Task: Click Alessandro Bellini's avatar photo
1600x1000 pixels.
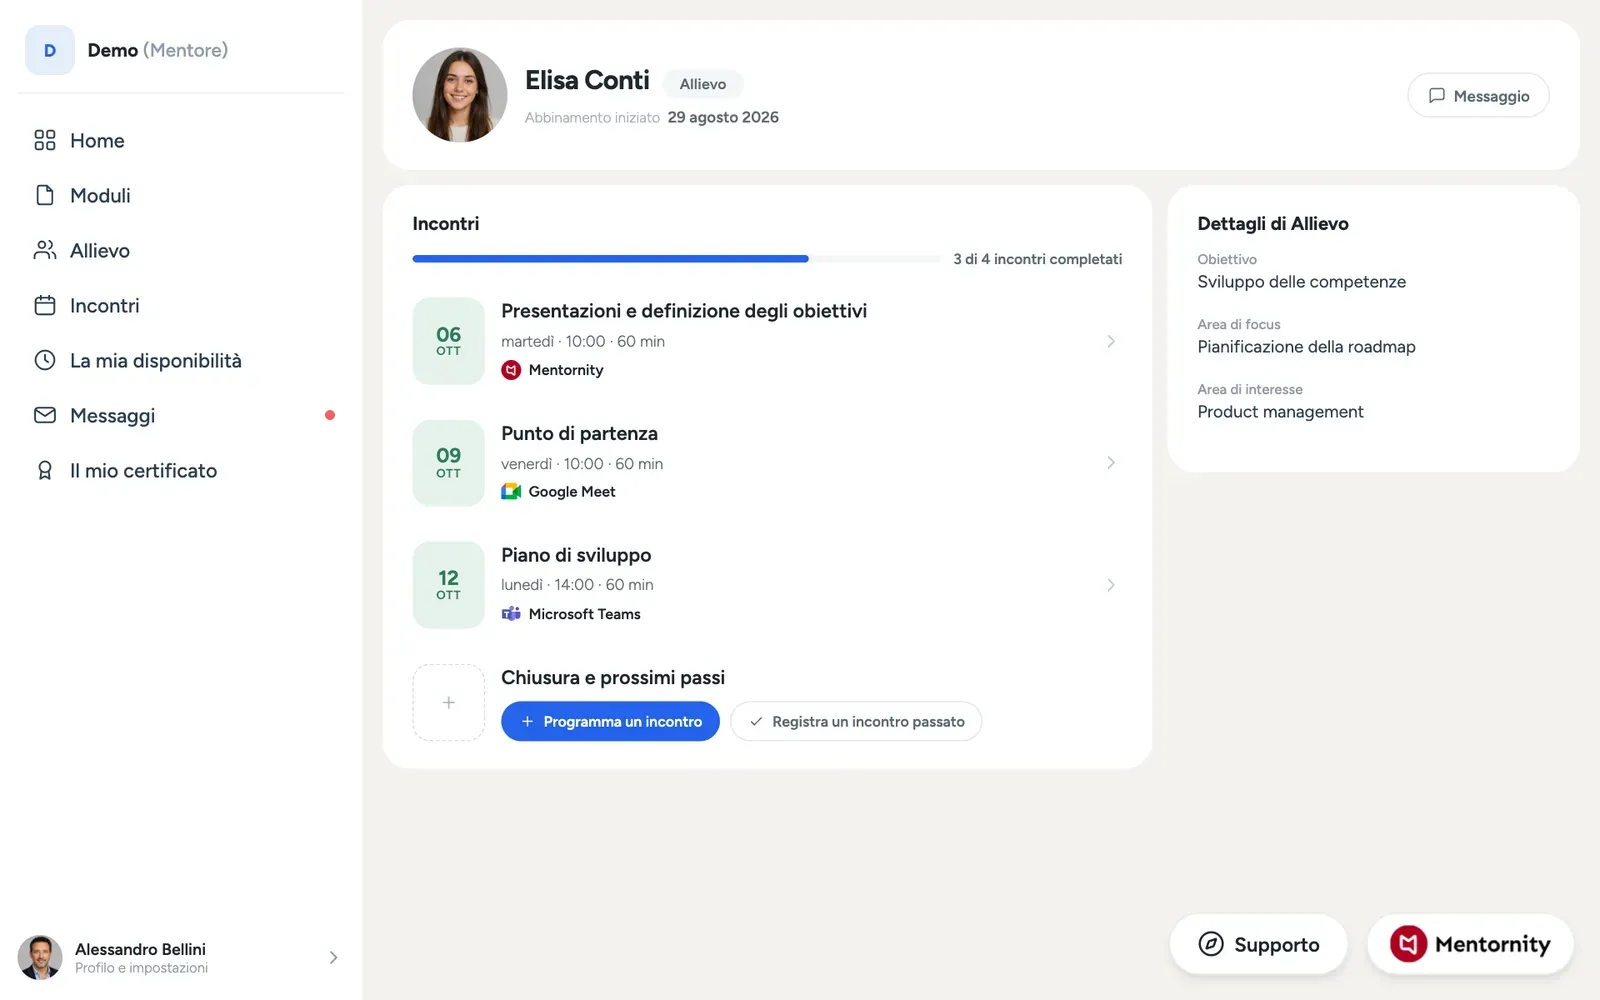Action: pyautogui.click(x=40, y=958)
